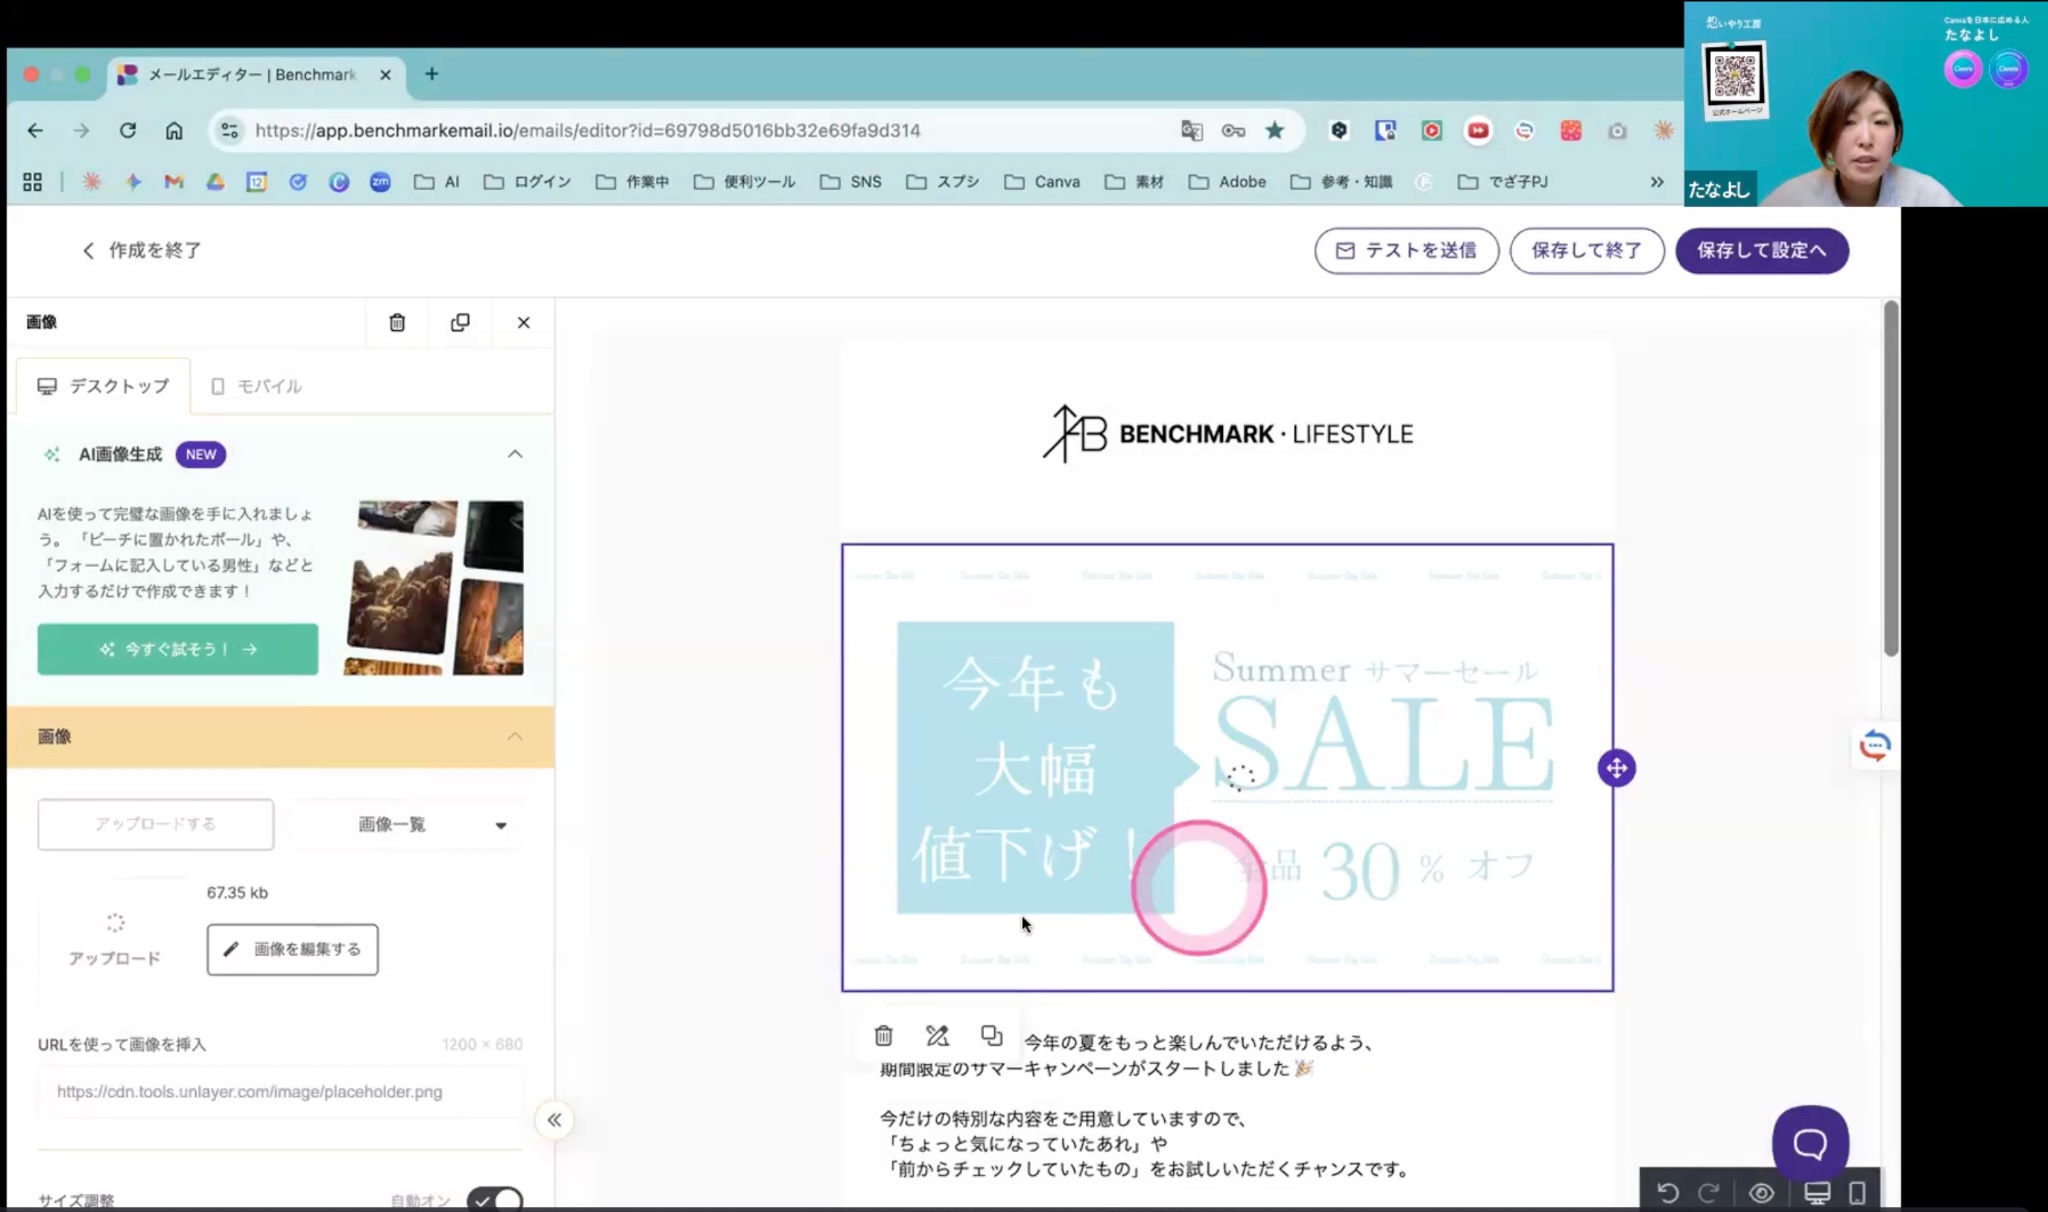The width and height of the screenshot is (2048, 1212).
Task: Click the アップロードする button
Action: (156, 824)
